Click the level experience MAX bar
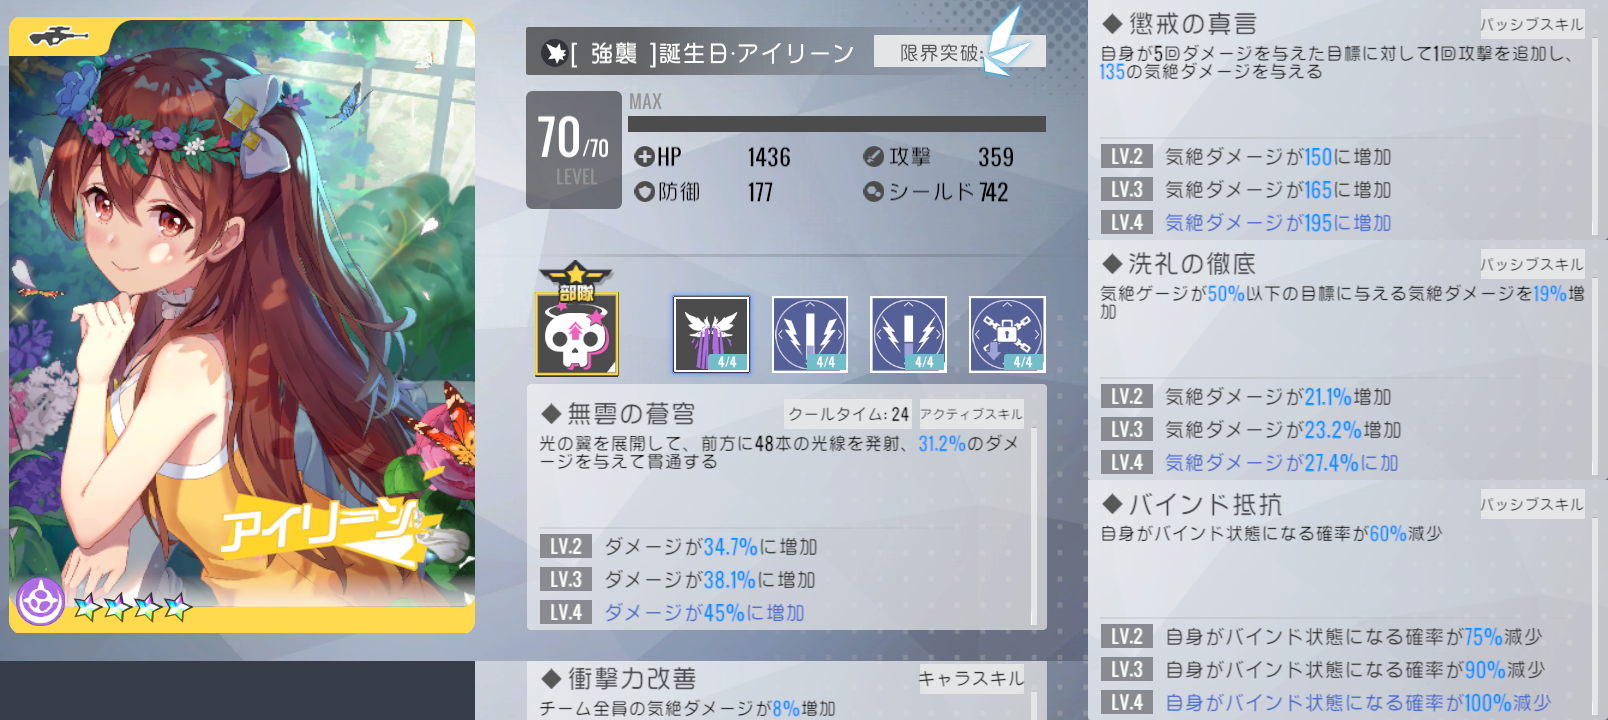 [x=837, y=124]
